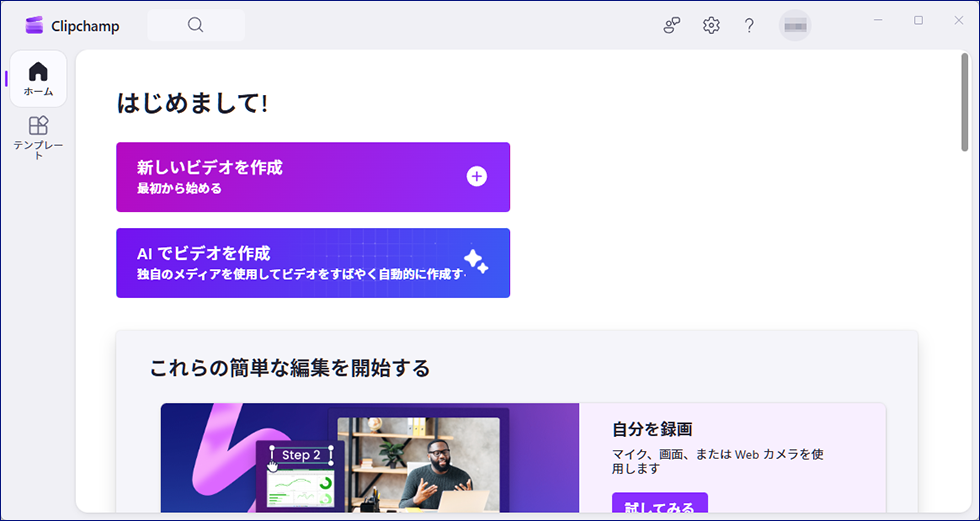The image size is (980, 521).
Task: Click the plus icon on new video button
Action: click(x=477, y=177)
